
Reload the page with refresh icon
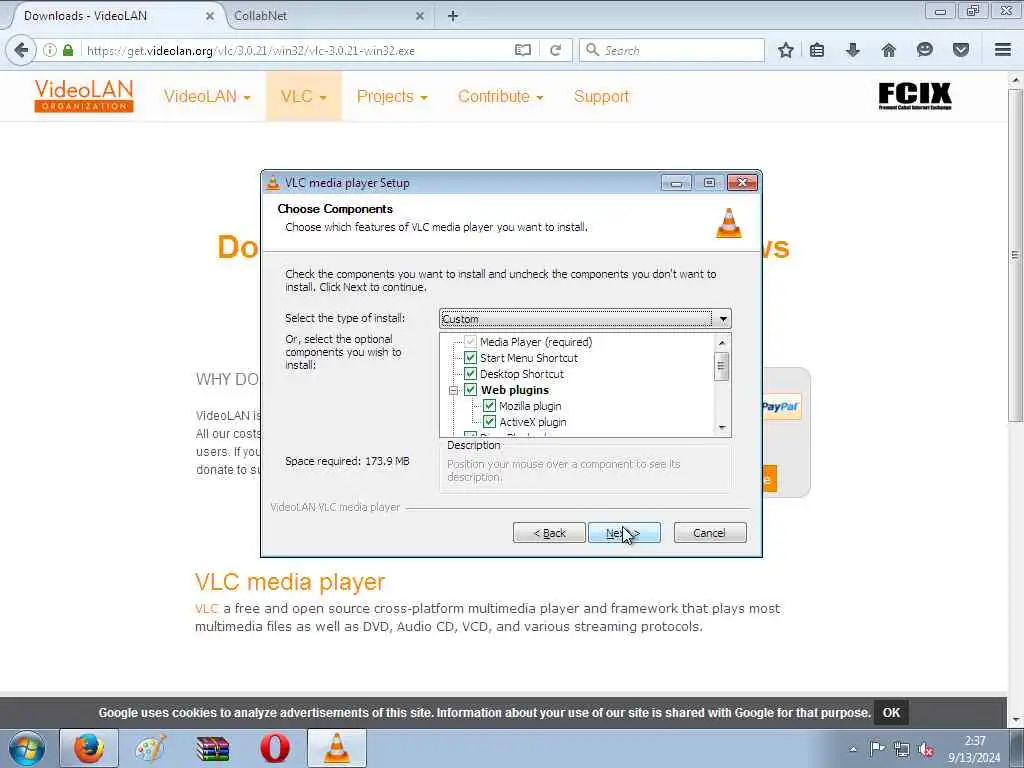click(x=556, y=50)
